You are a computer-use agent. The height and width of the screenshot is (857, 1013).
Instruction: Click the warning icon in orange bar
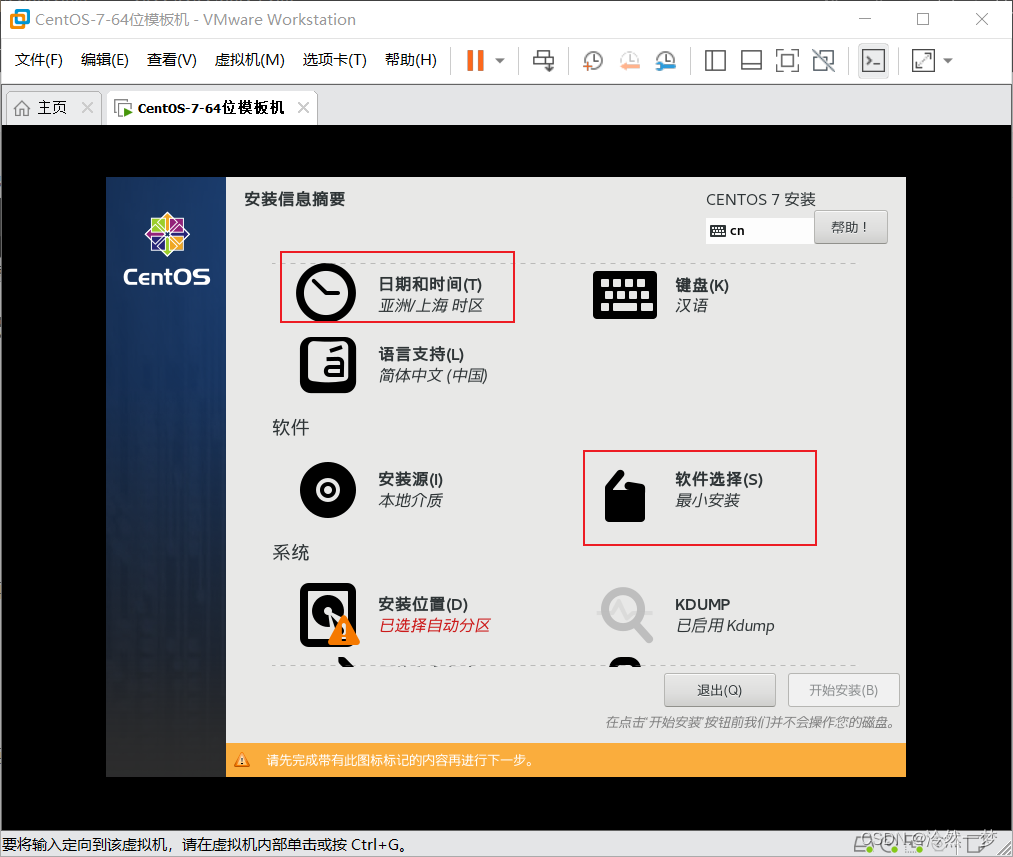242,760
